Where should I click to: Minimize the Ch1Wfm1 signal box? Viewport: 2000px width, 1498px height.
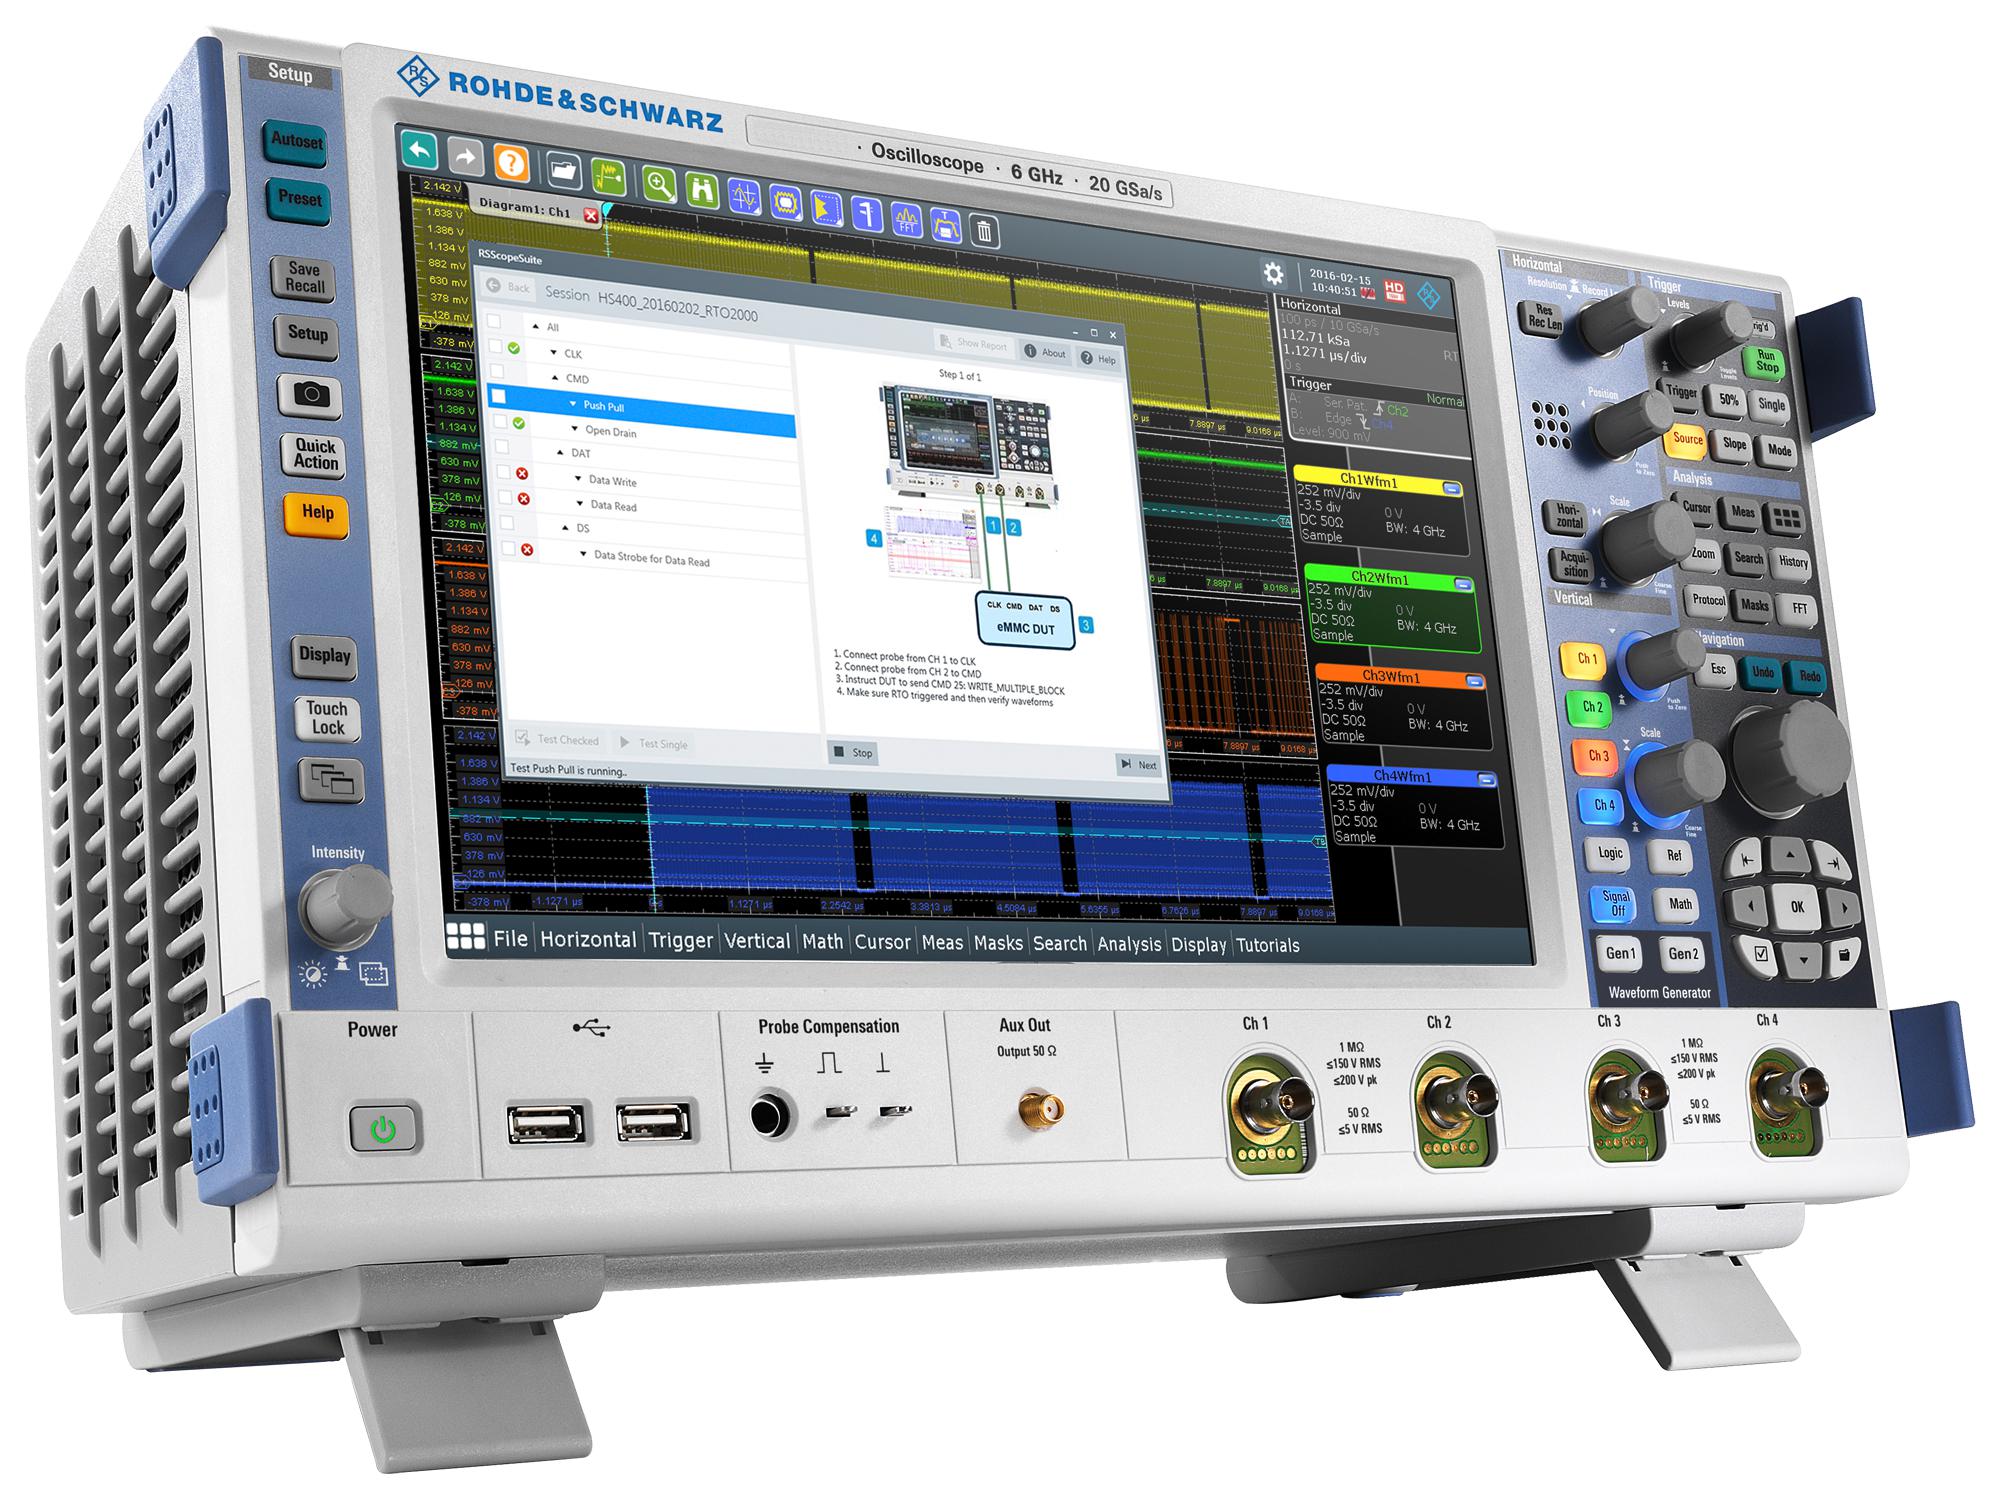1452,489
